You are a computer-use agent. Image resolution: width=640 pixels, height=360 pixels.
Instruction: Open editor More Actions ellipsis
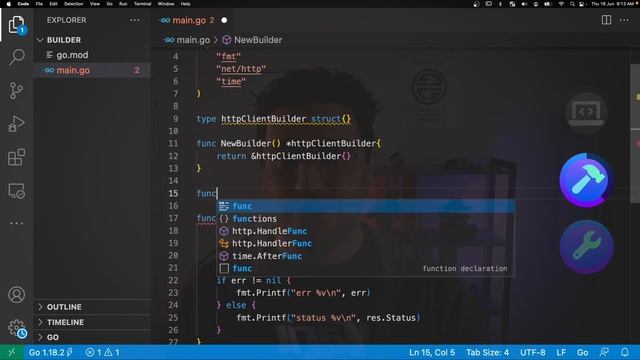click(624, 20)
